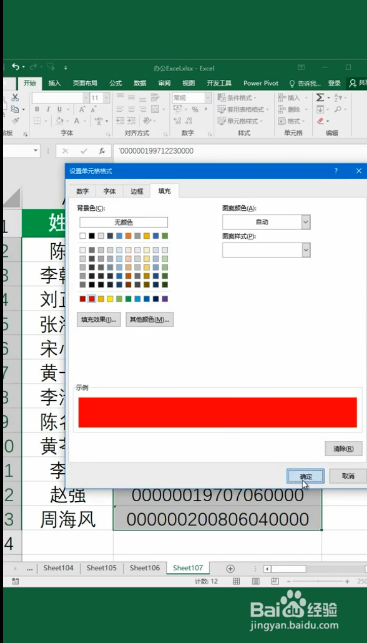
Task: Switch to the 公式 ribbon tab
Action: click(116, 83)
